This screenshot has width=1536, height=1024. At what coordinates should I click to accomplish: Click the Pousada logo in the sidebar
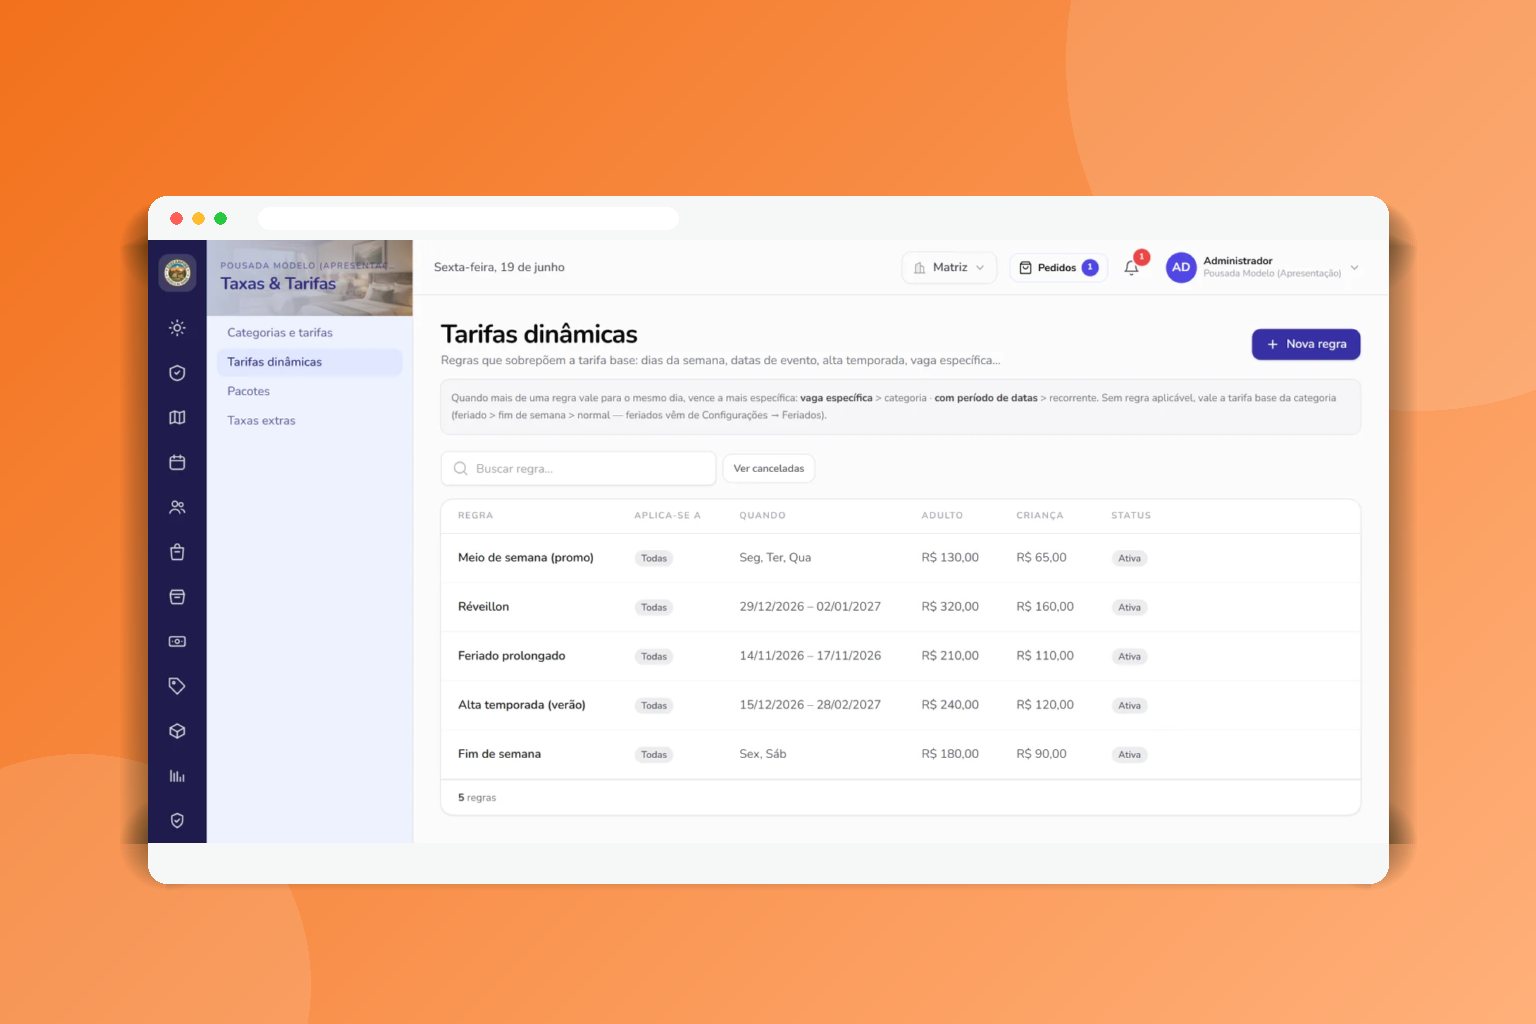tap(177, 272)
